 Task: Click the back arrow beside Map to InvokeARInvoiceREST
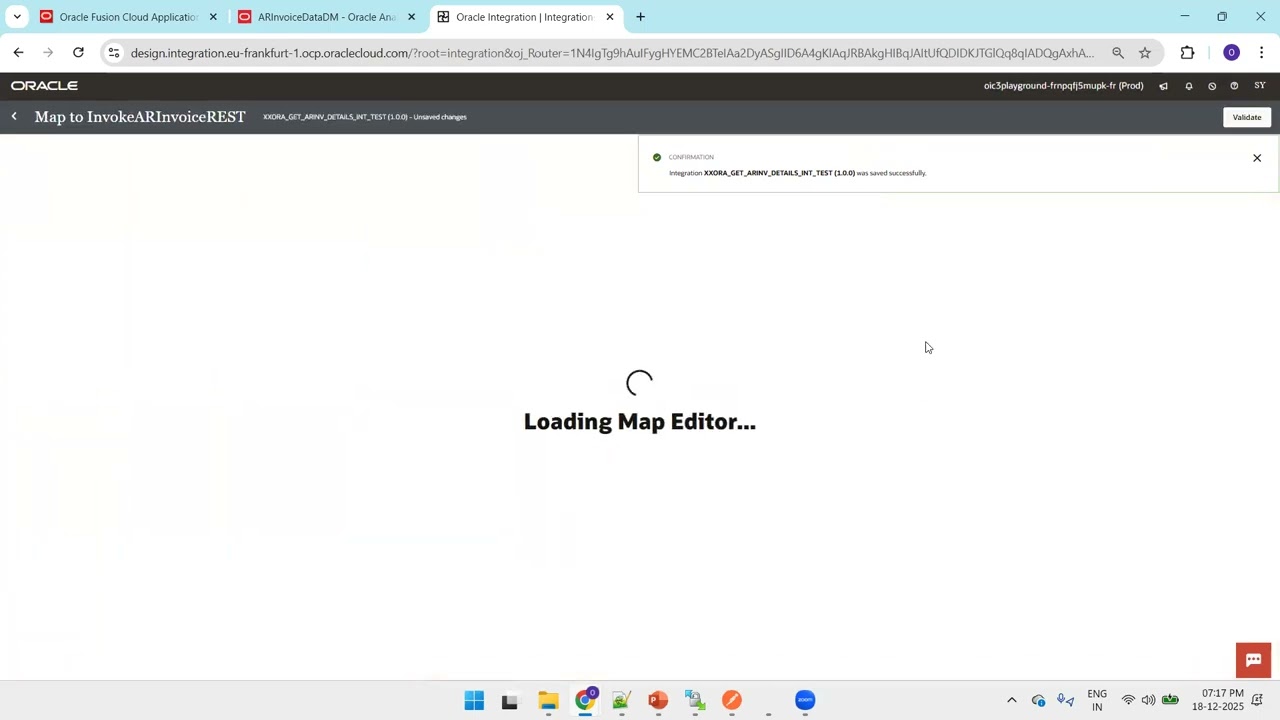(14, 117)
